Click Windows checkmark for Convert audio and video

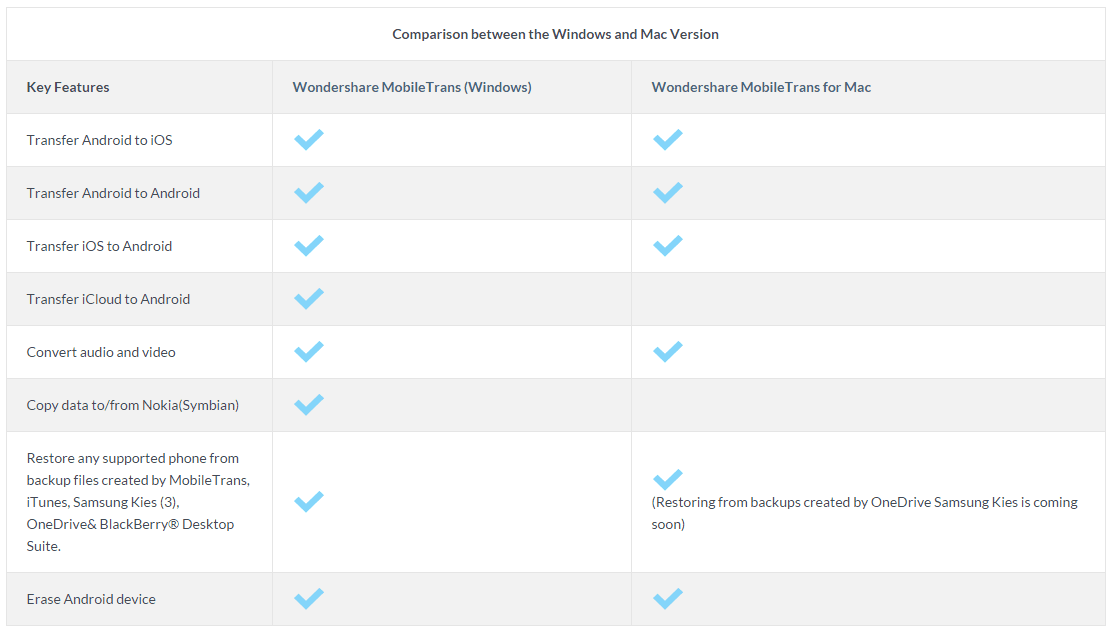tap(309, 351)
